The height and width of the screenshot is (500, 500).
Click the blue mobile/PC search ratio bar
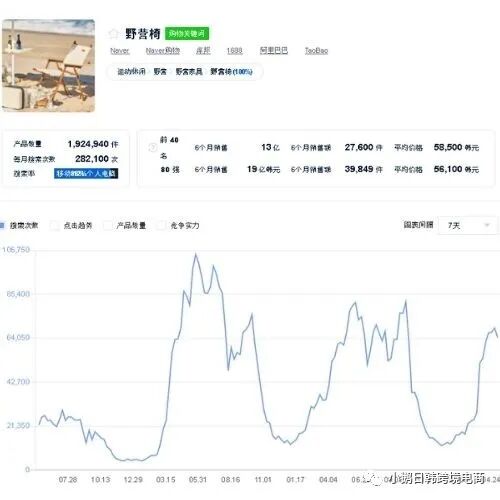pos(86,173)
